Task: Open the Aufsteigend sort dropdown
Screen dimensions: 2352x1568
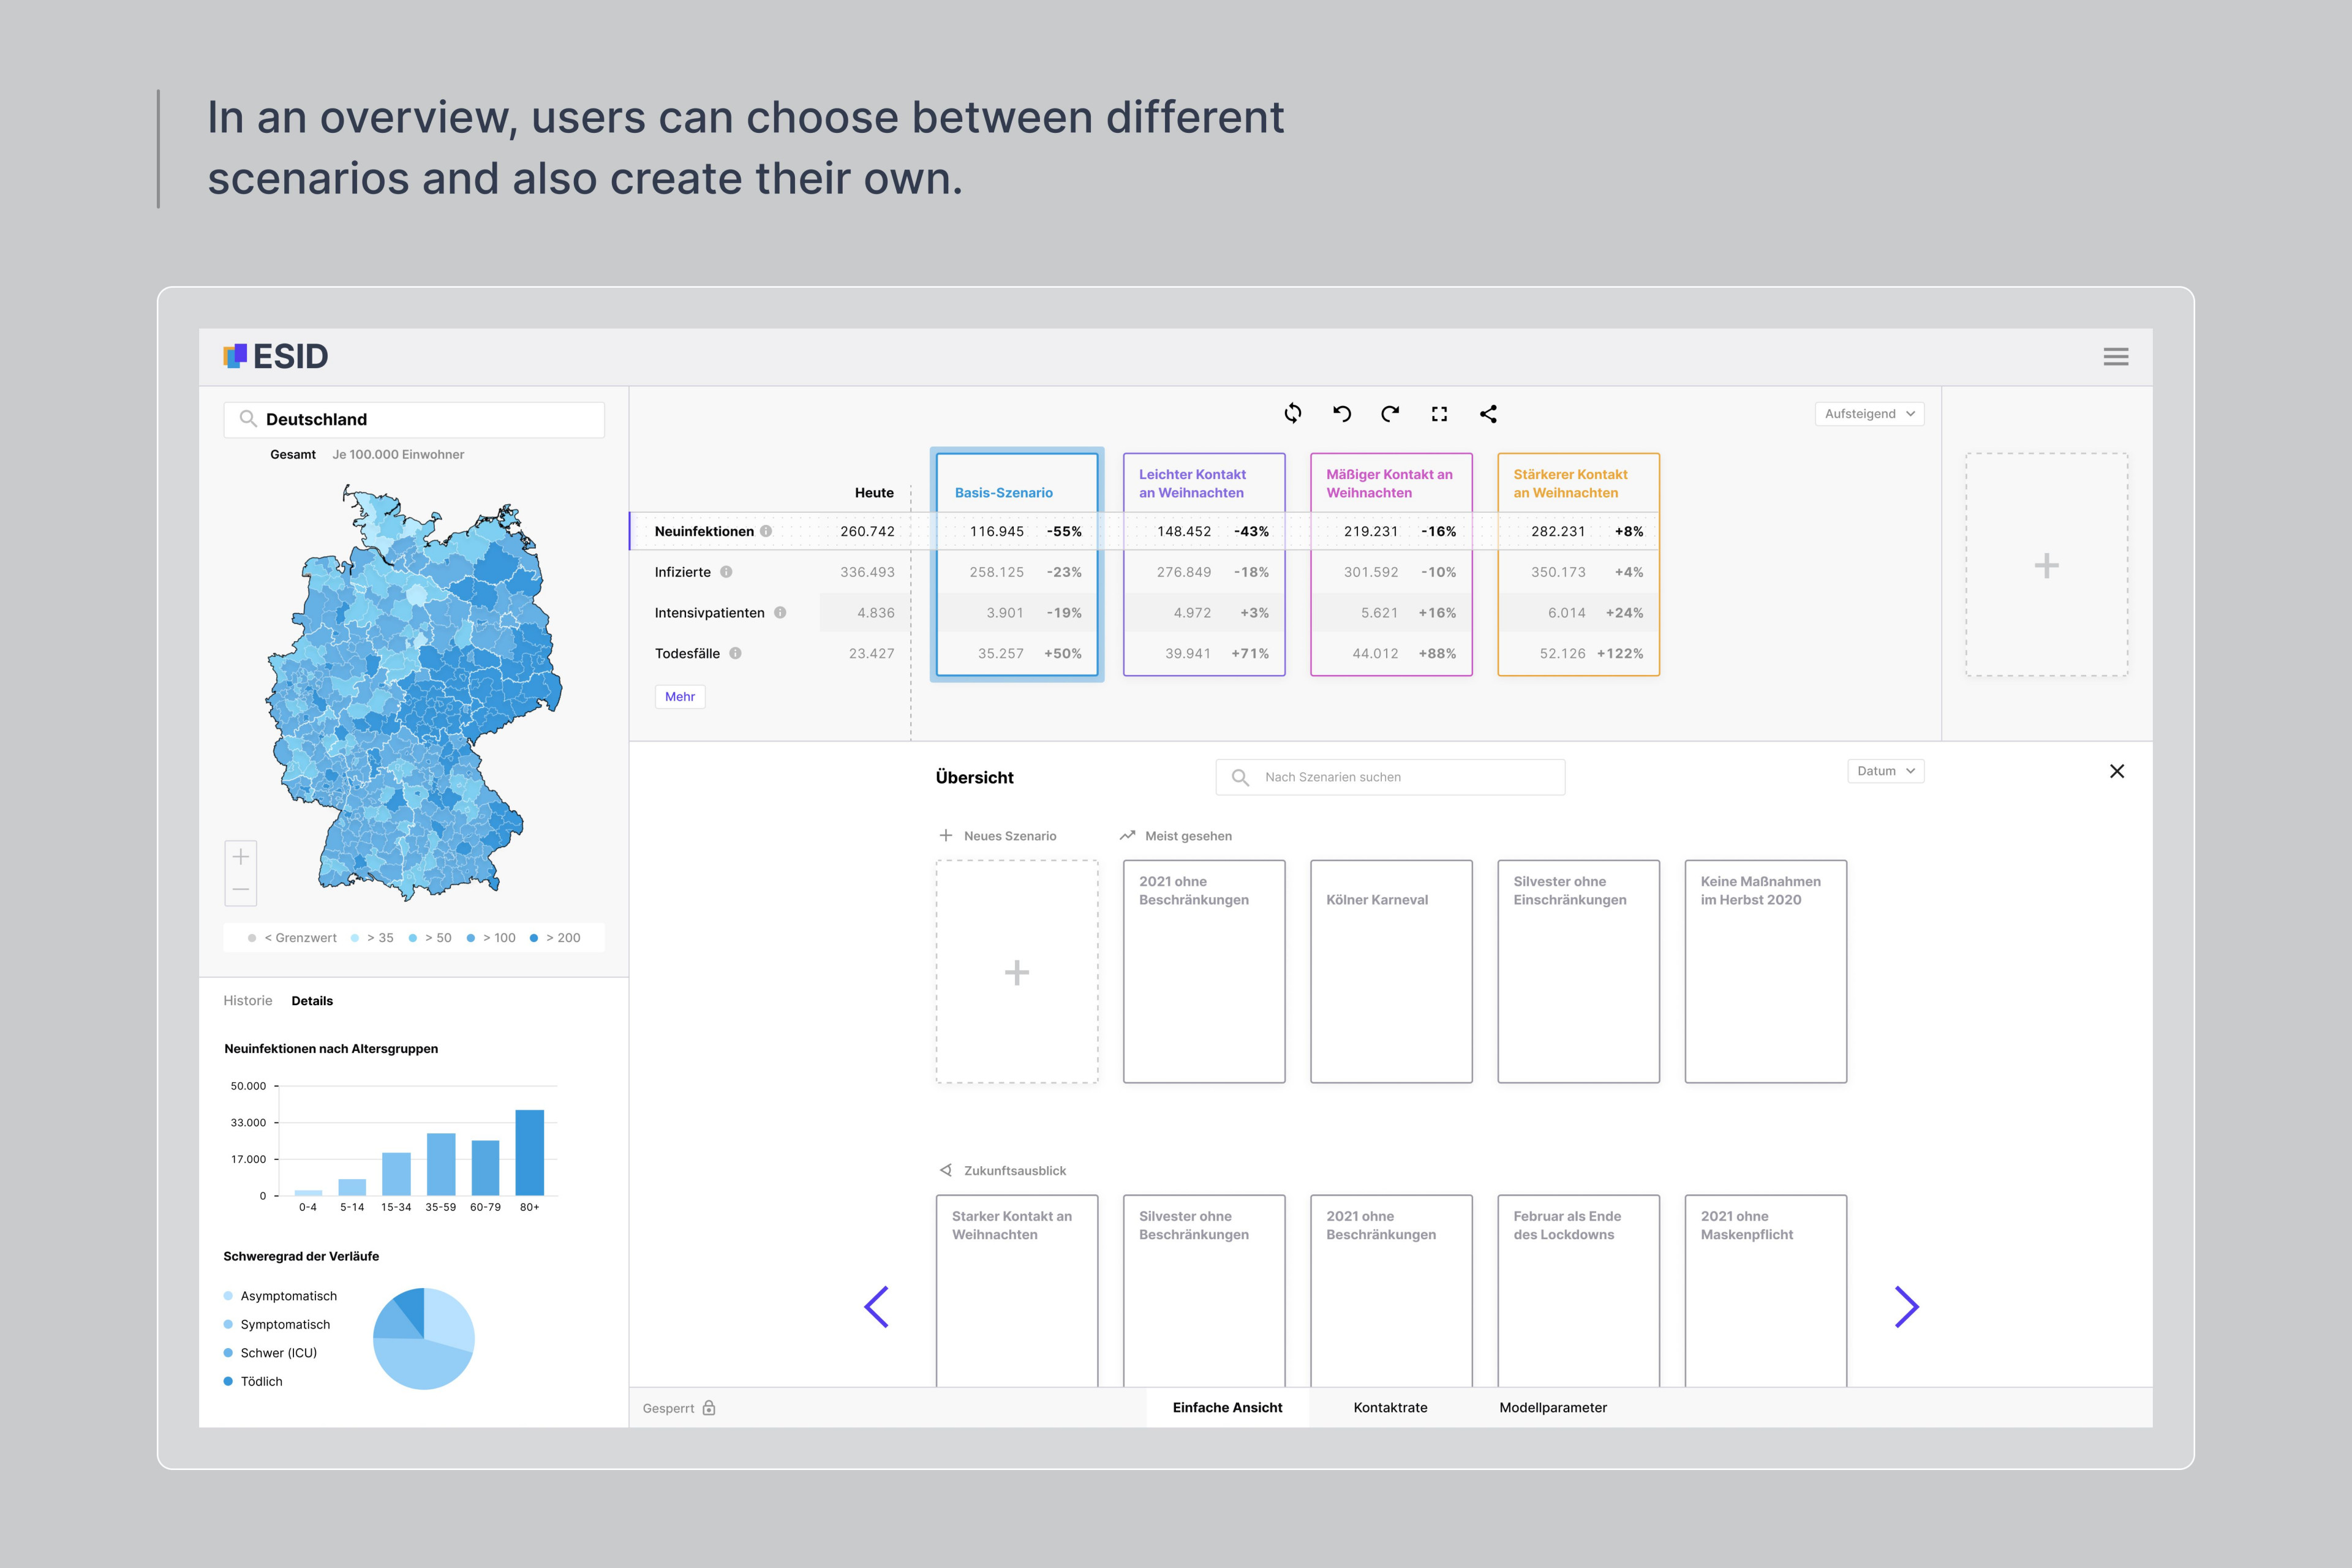Action: [1868, 413]
